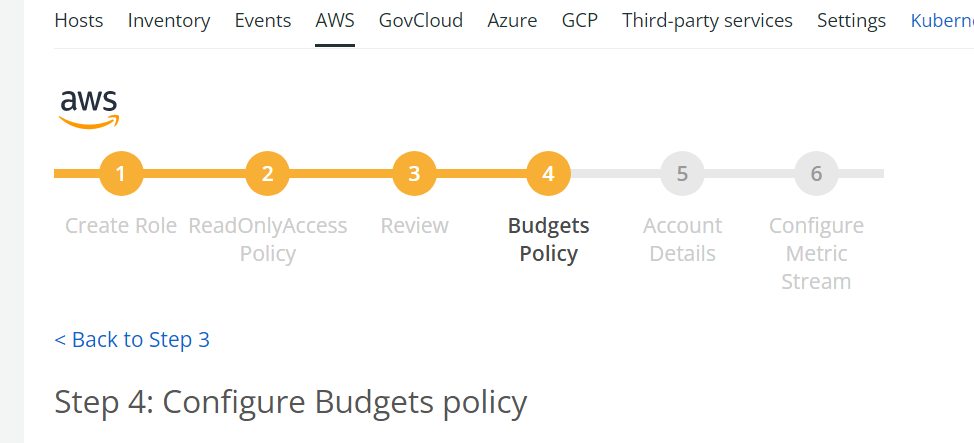Click the AWS logo icon

click(x=89, y=110)
